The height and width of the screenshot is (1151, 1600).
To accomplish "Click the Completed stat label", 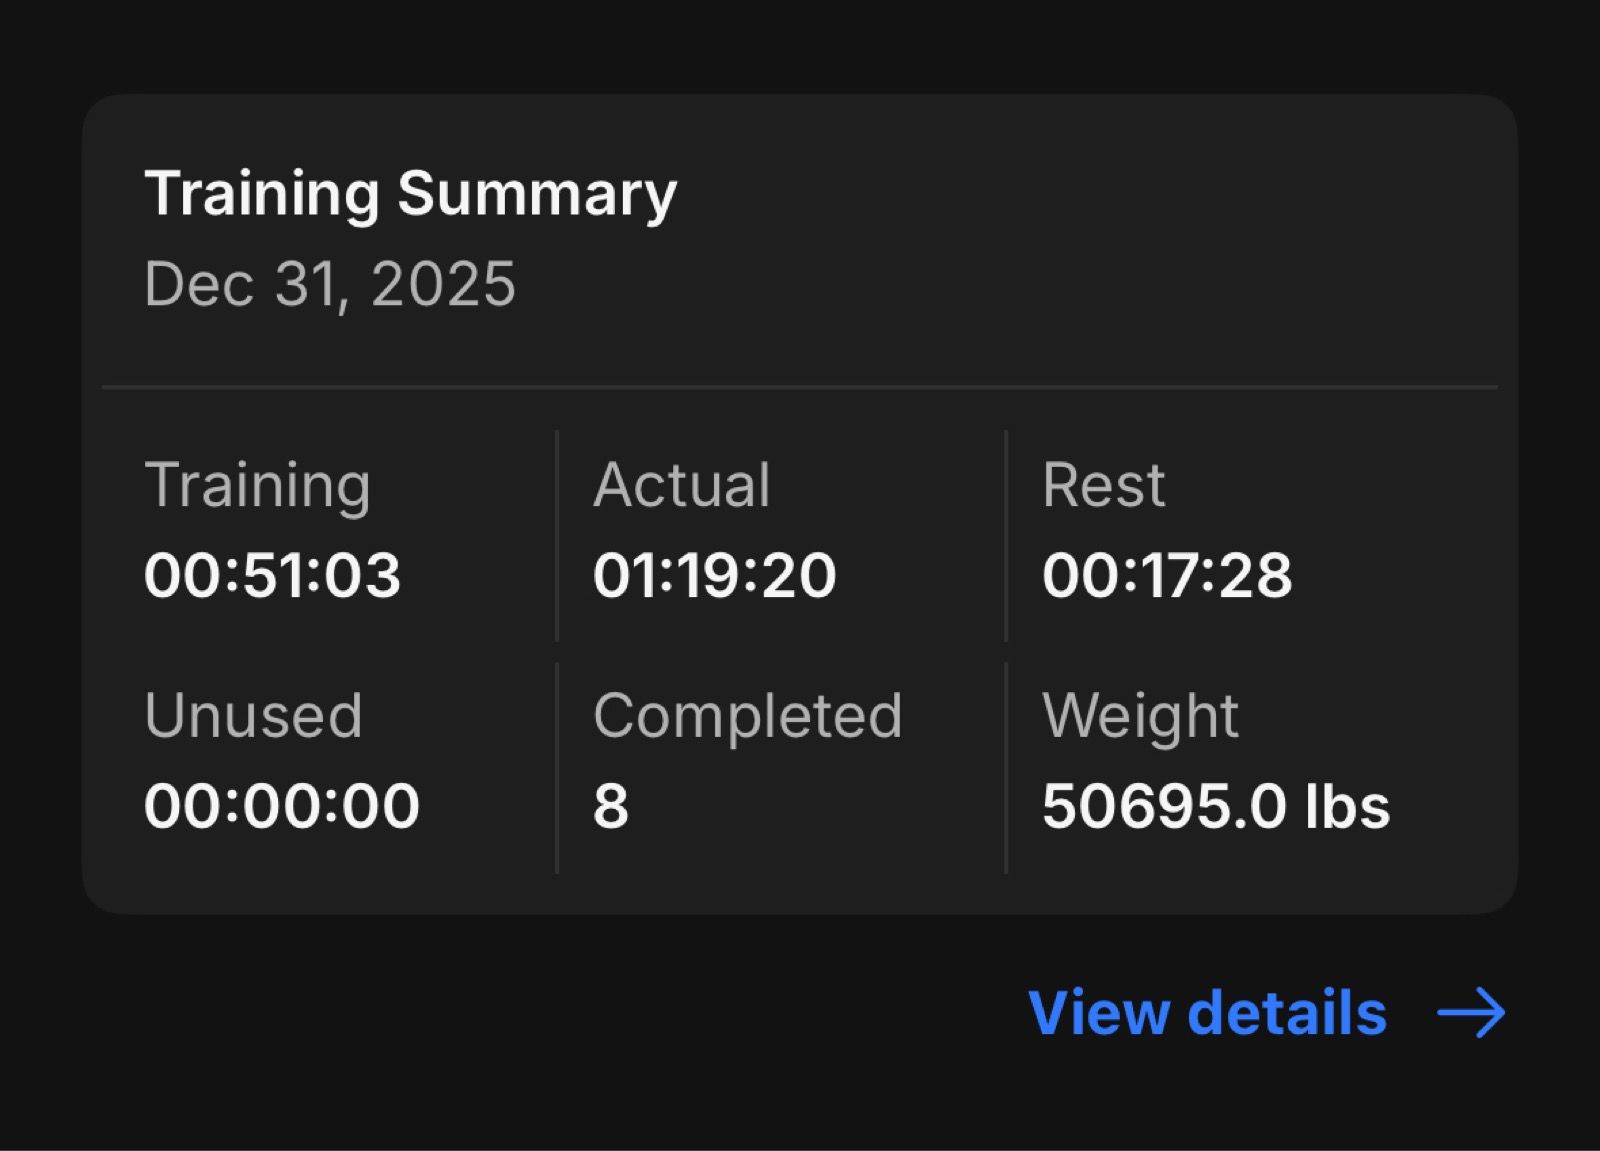I will (747, 715).
